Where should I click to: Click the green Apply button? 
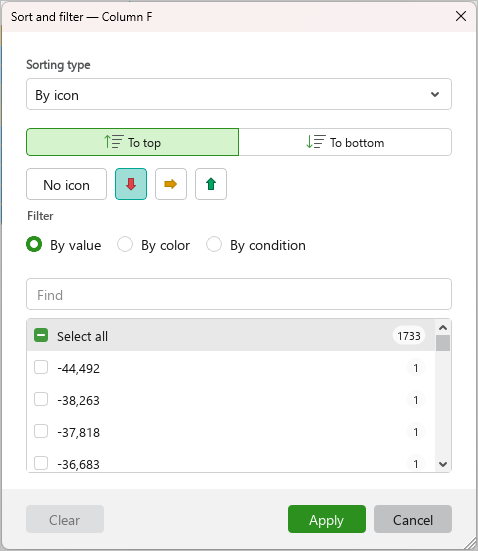(x=327, y=519)
